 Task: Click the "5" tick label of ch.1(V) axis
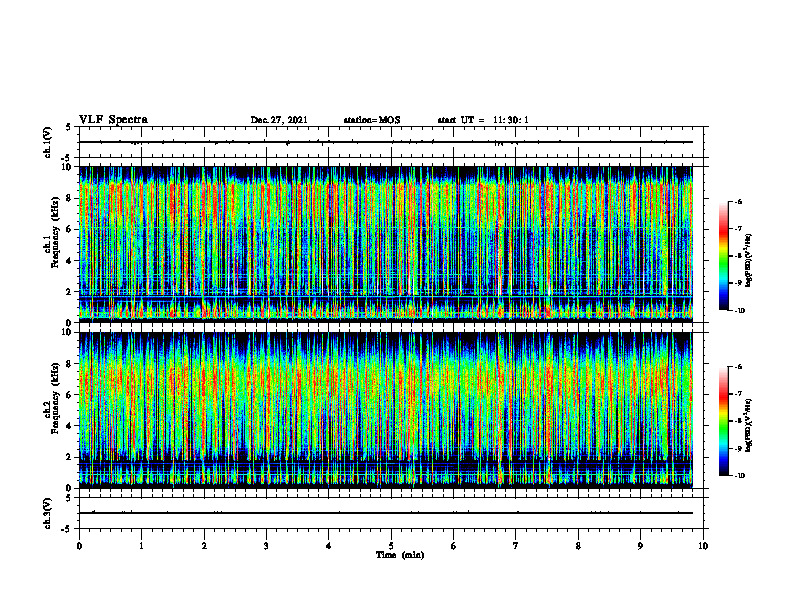(x=69, y=127)
